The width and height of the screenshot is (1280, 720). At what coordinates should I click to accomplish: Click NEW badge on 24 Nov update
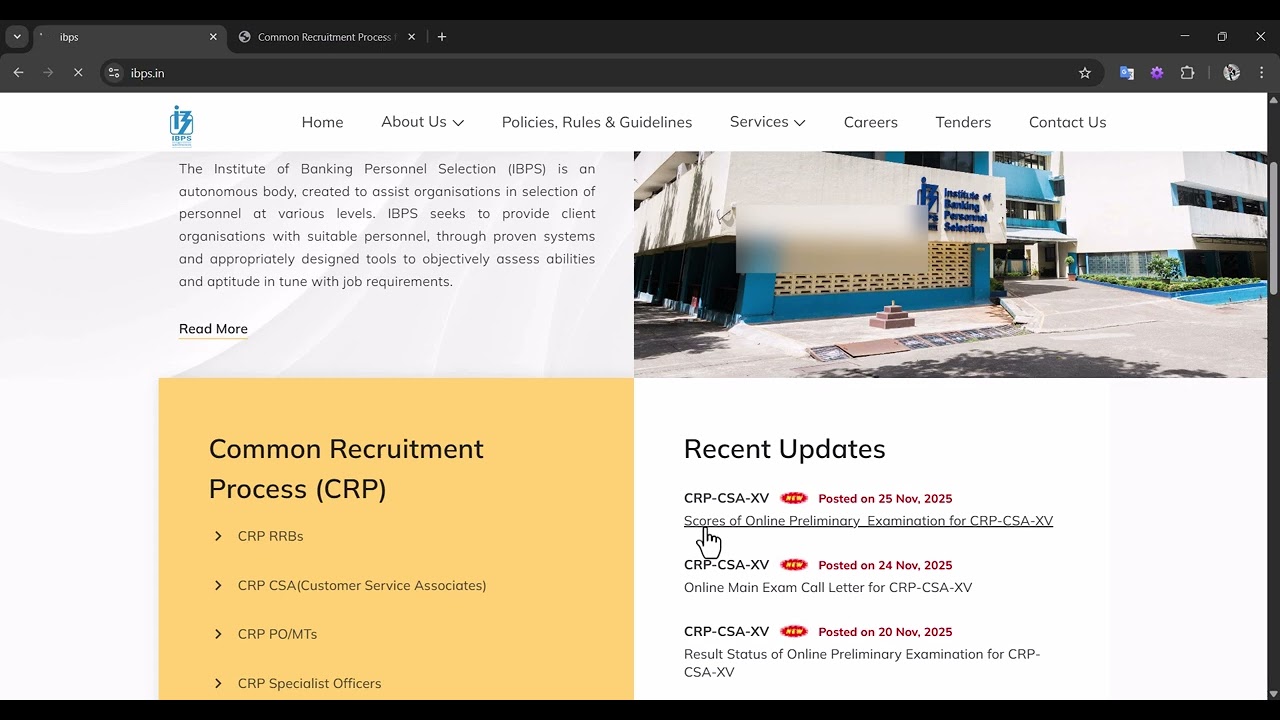794,565
